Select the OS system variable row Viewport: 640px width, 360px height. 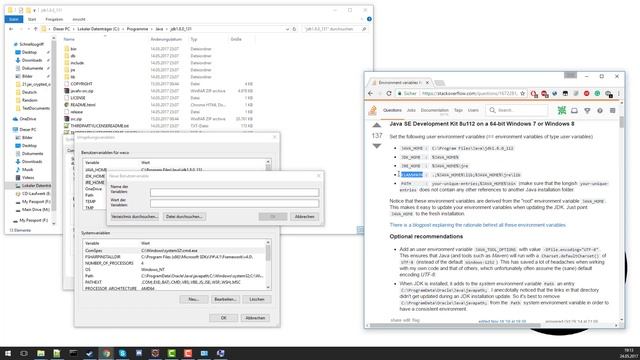tap(174, 269)
